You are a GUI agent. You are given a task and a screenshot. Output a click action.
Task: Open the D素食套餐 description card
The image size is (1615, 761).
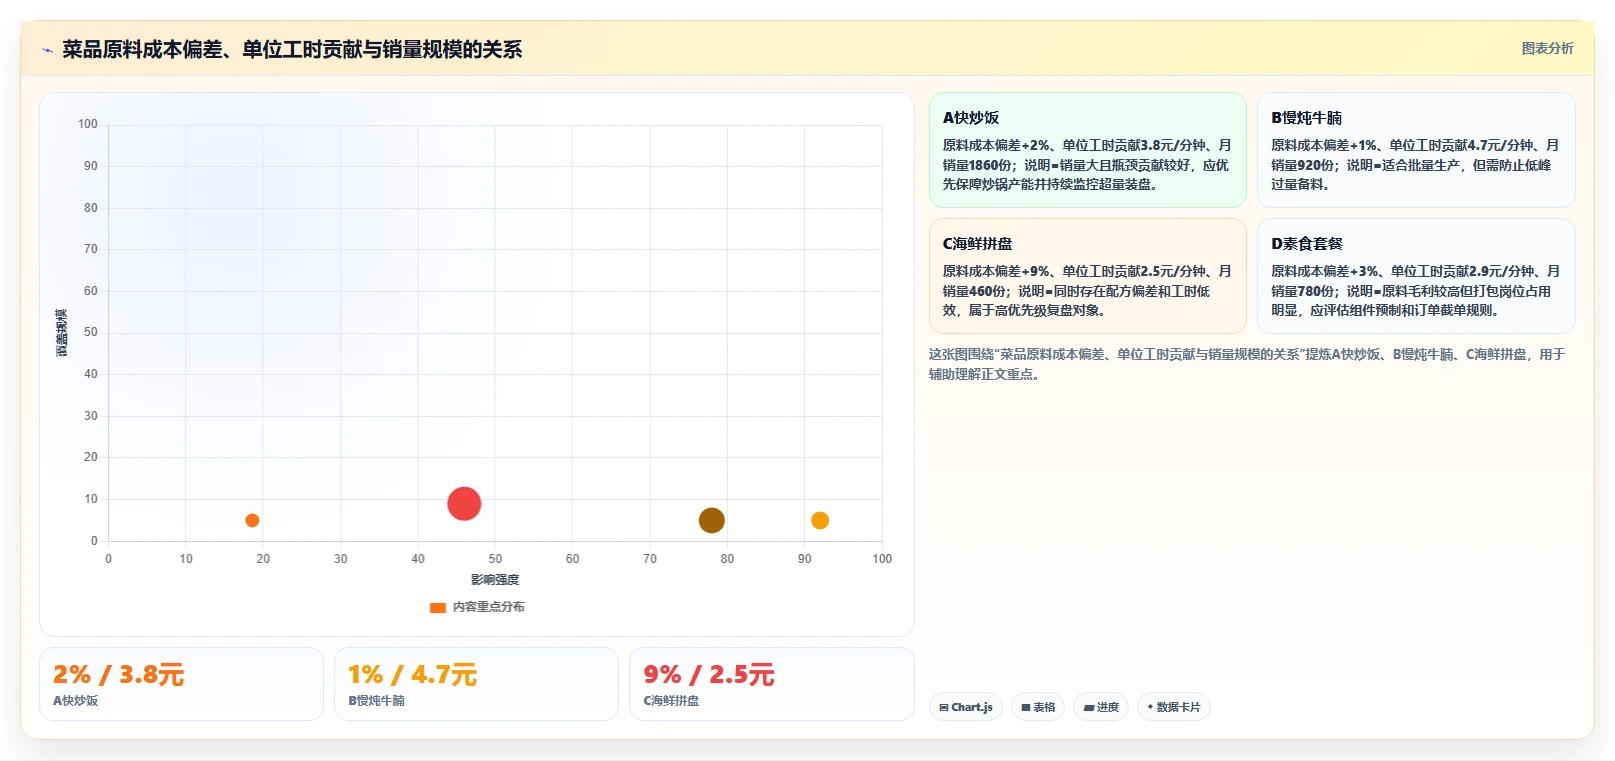1416,276
